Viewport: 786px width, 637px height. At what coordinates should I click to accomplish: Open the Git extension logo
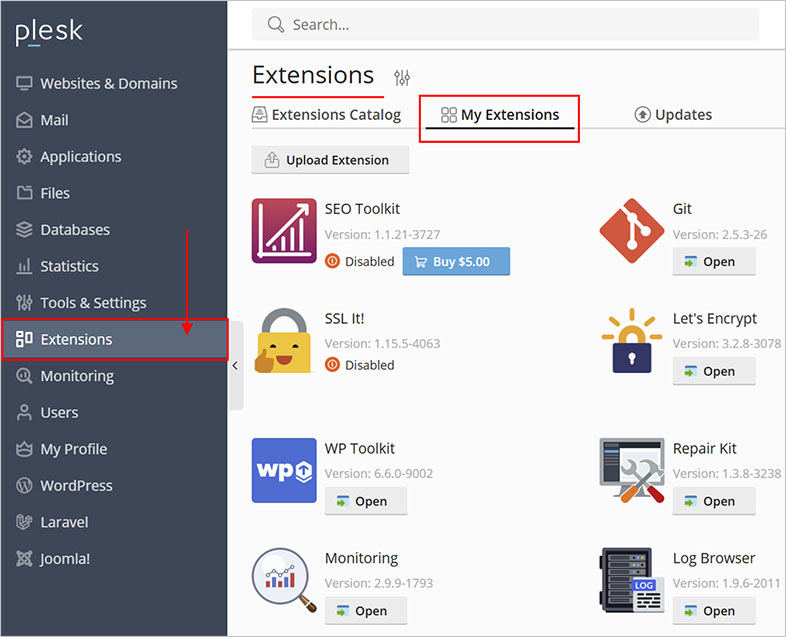point(632,231)
